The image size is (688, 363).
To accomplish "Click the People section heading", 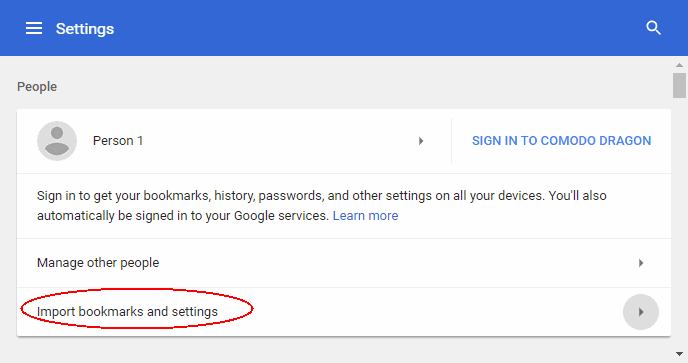I will pyautogui.click(x=37, y=86).
